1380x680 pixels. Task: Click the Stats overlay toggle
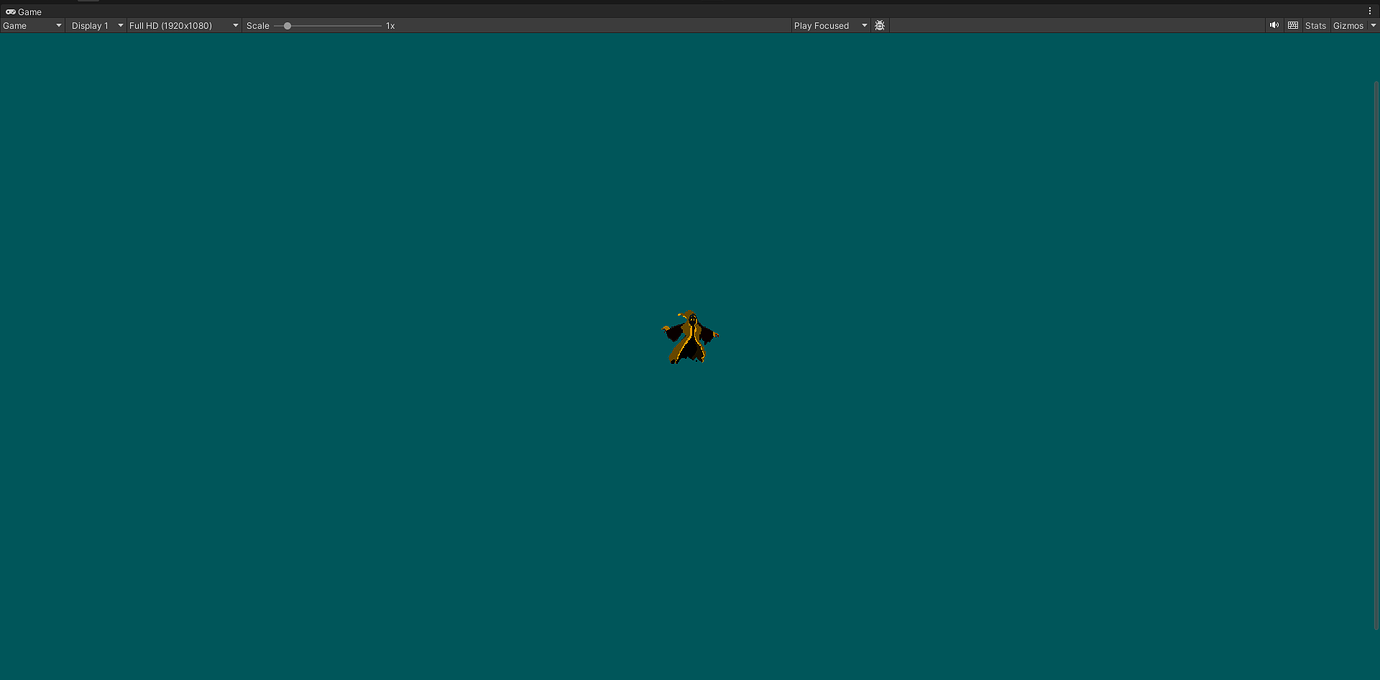[1315, 25]
